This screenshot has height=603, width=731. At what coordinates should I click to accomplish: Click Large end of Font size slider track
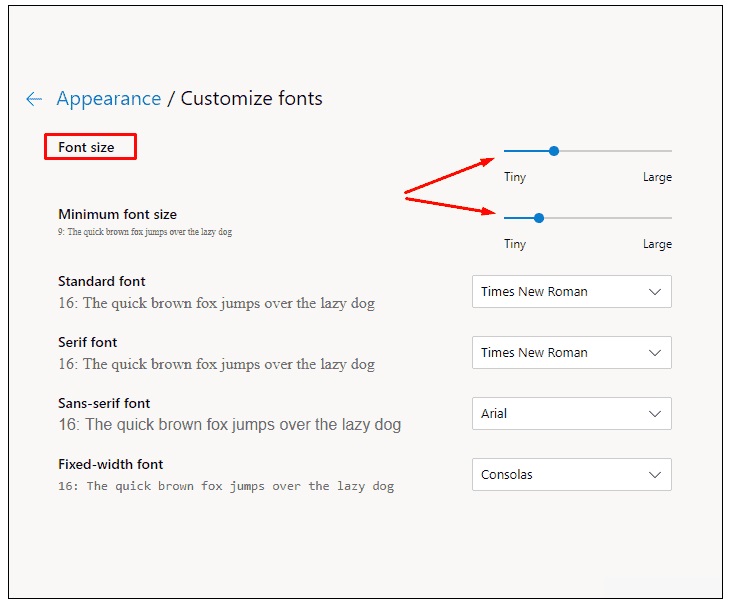tap(668, 151)
